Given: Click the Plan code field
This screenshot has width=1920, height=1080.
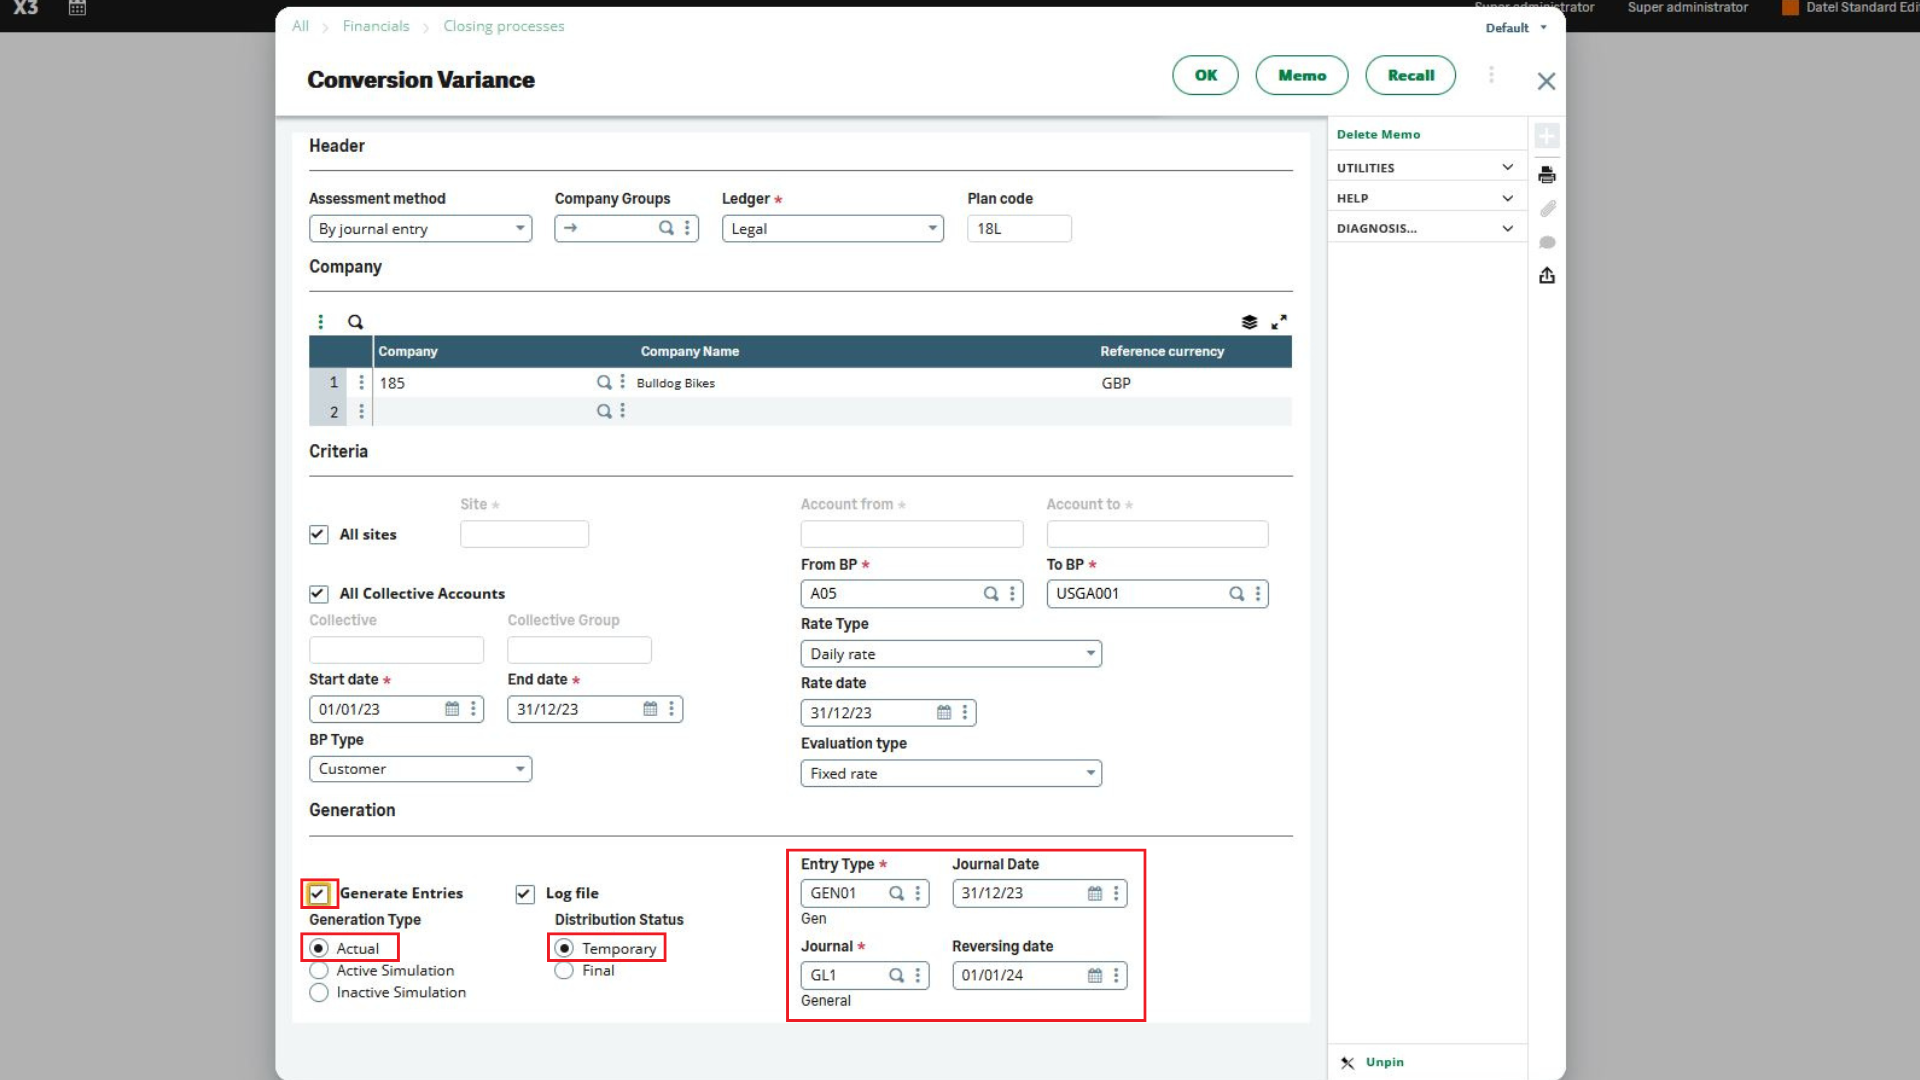Looking at the screenshot, I should (1019, 228).
